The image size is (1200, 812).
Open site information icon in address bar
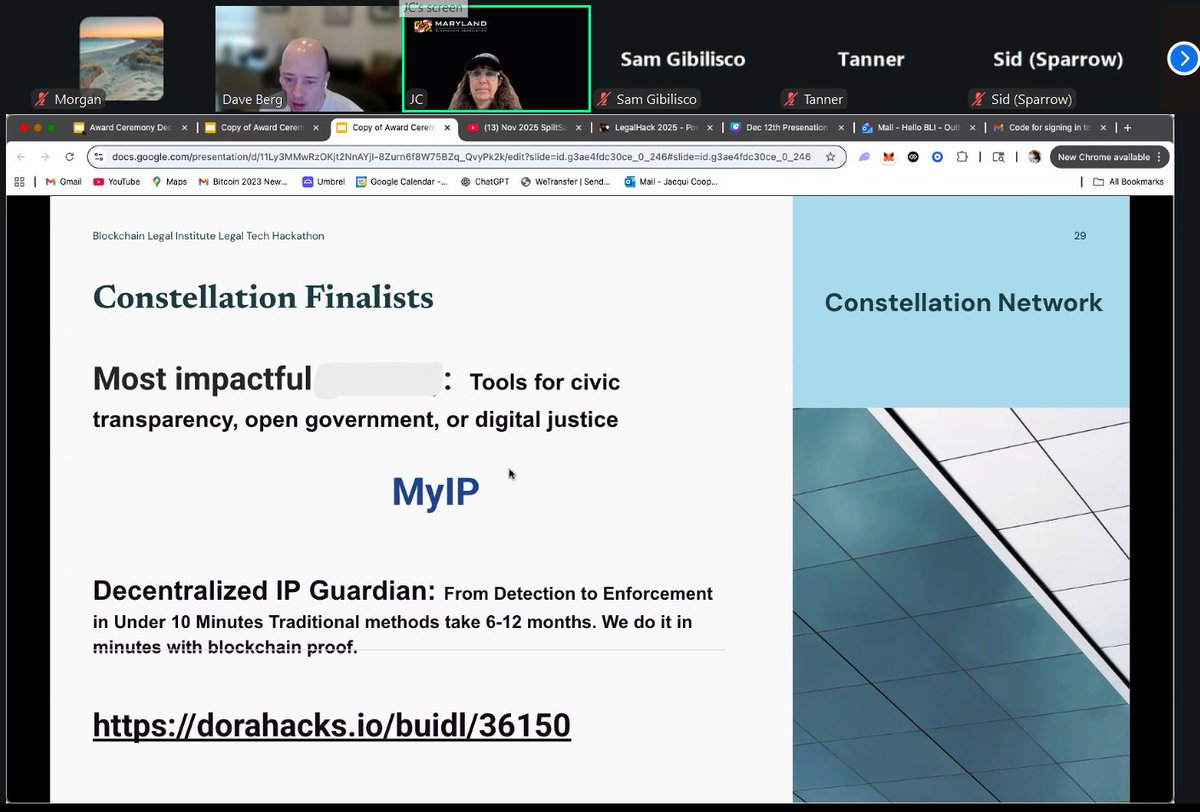pyautogui.click(x=97, y=157)
